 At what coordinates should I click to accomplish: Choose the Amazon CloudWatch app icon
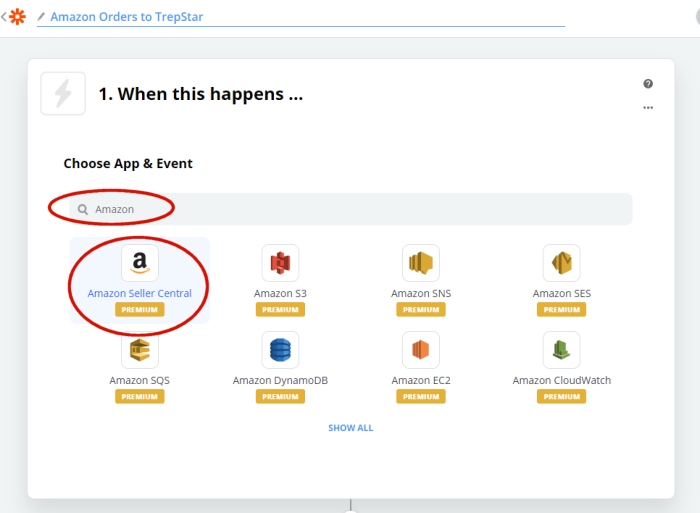point(562,350)
